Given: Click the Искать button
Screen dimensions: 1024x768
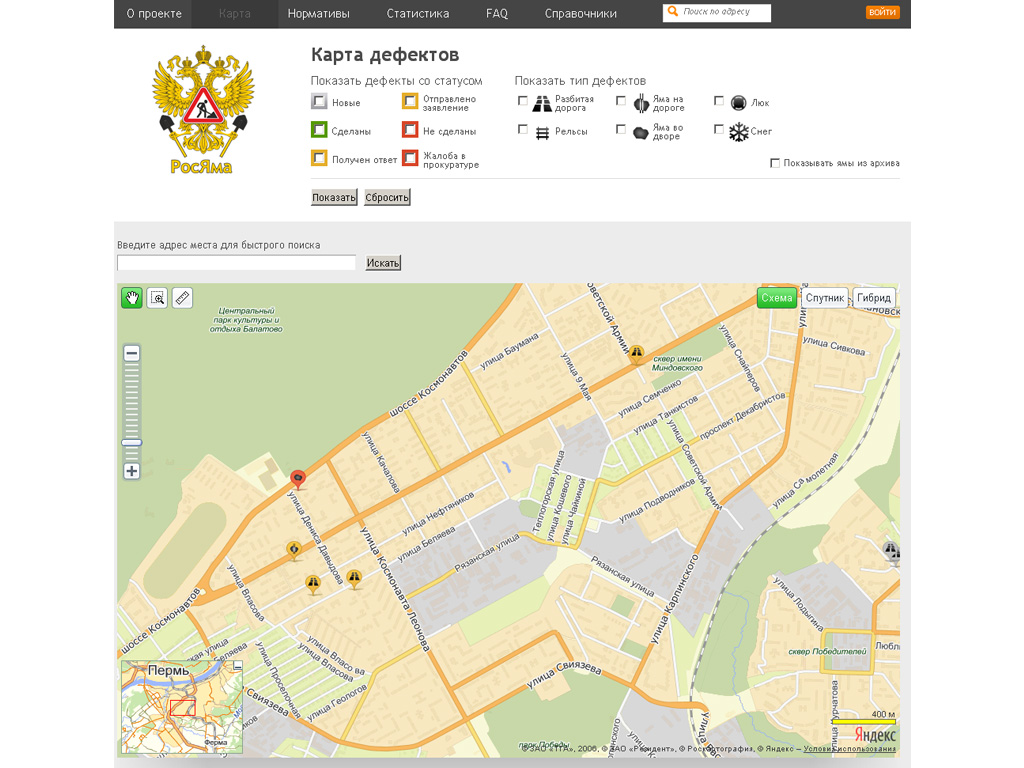Looking at the screenshot, I should coord(383,263).
